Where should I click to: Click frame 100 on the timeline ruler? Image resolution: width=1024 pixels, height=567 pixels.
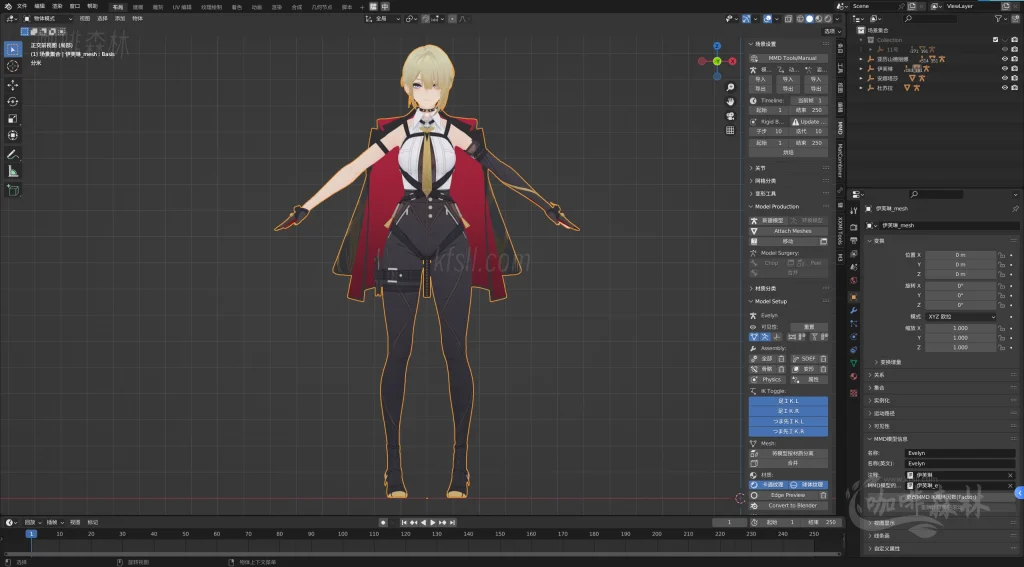click(343, 534)
